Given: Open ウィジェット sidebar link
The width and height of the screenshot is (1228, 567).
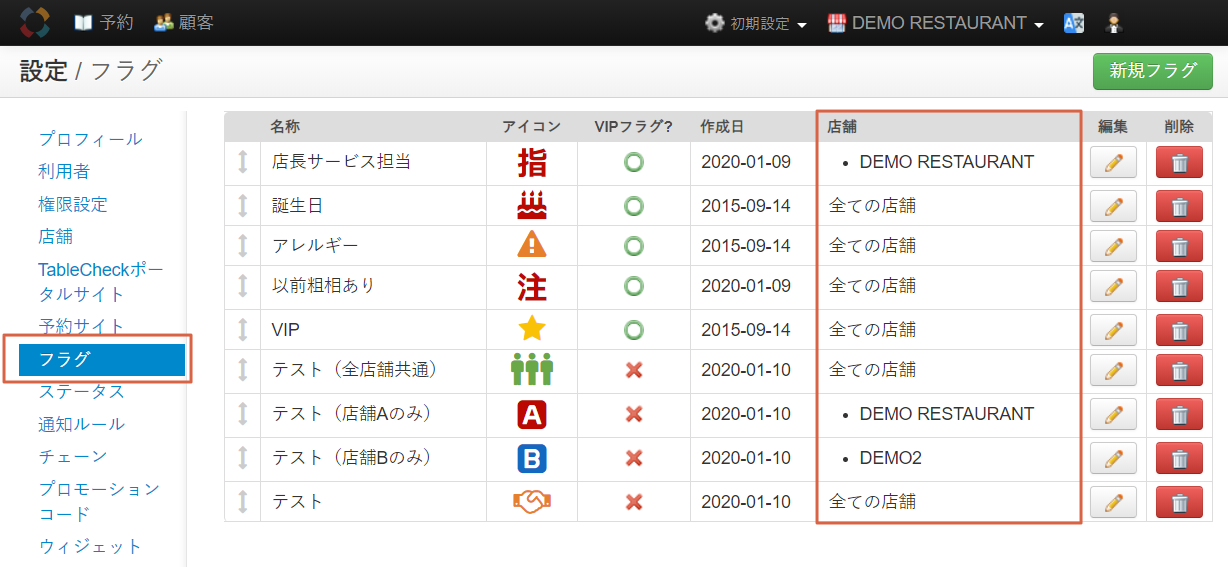Looking at the screenshot, I should pyautogui.click(x=90, y=546).
